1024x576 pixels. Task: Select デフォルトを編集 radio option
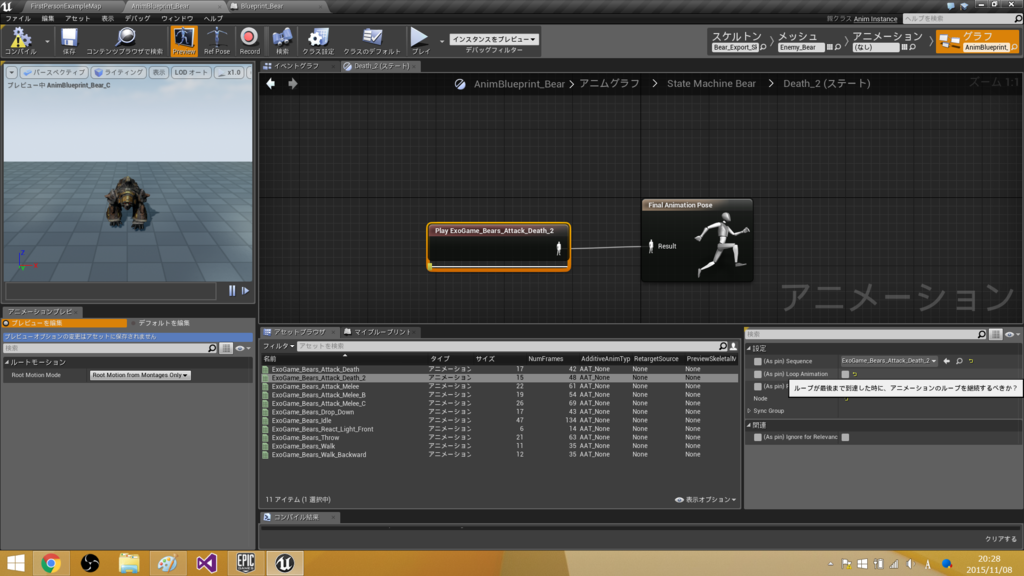(160, 323)
